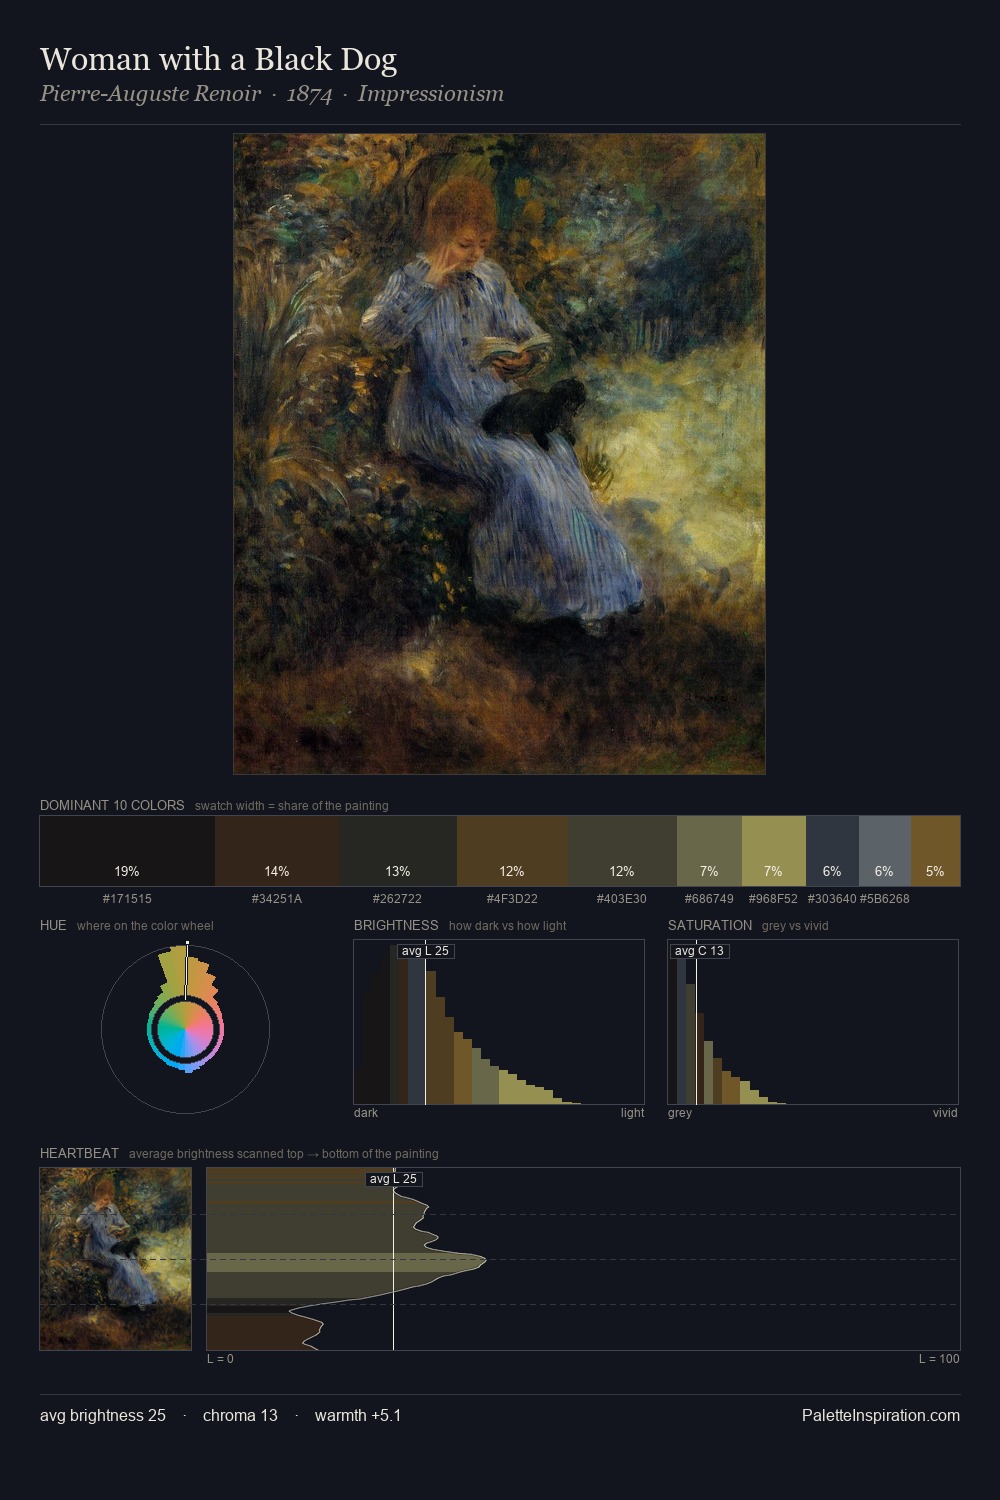1000x1500 pixels.
Task: Click the 'vivid' axis label
Action: coord(945,1113)
